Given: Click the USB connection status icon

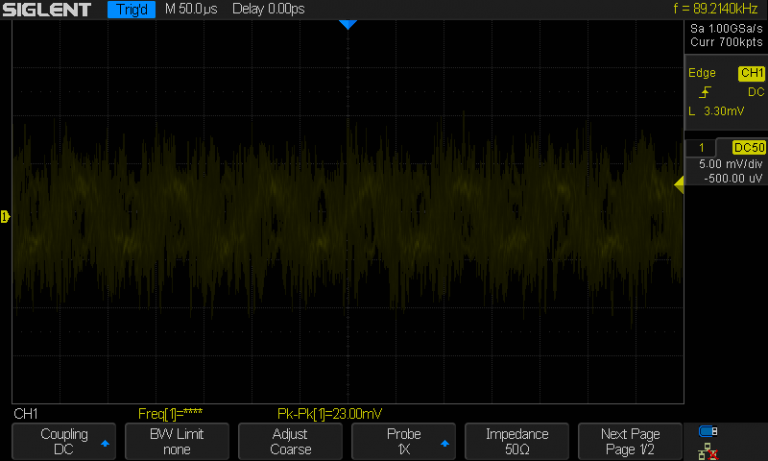Looking at the screenshot, I should [708, 432].
